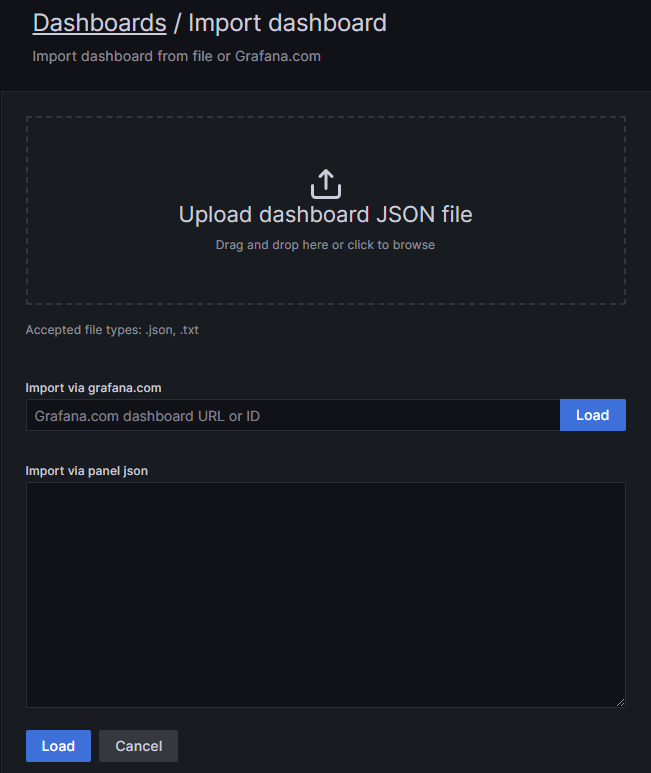Click the Upload dashboard JSON file heading
The height and width of the screenshot is (773, 651).
[325, 214]
